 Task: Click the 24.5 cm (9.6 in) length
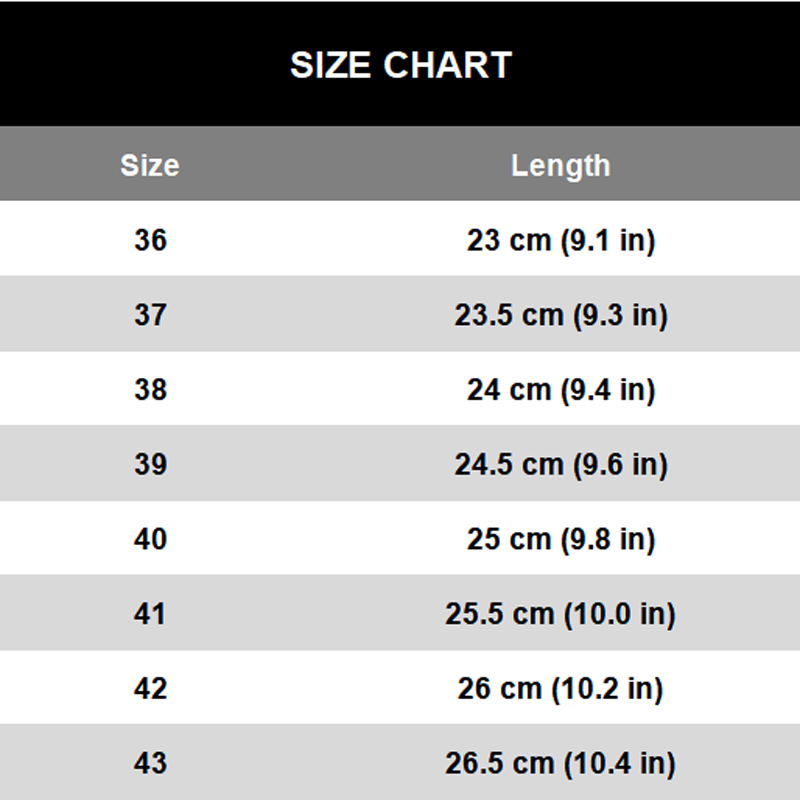[560, 464]
